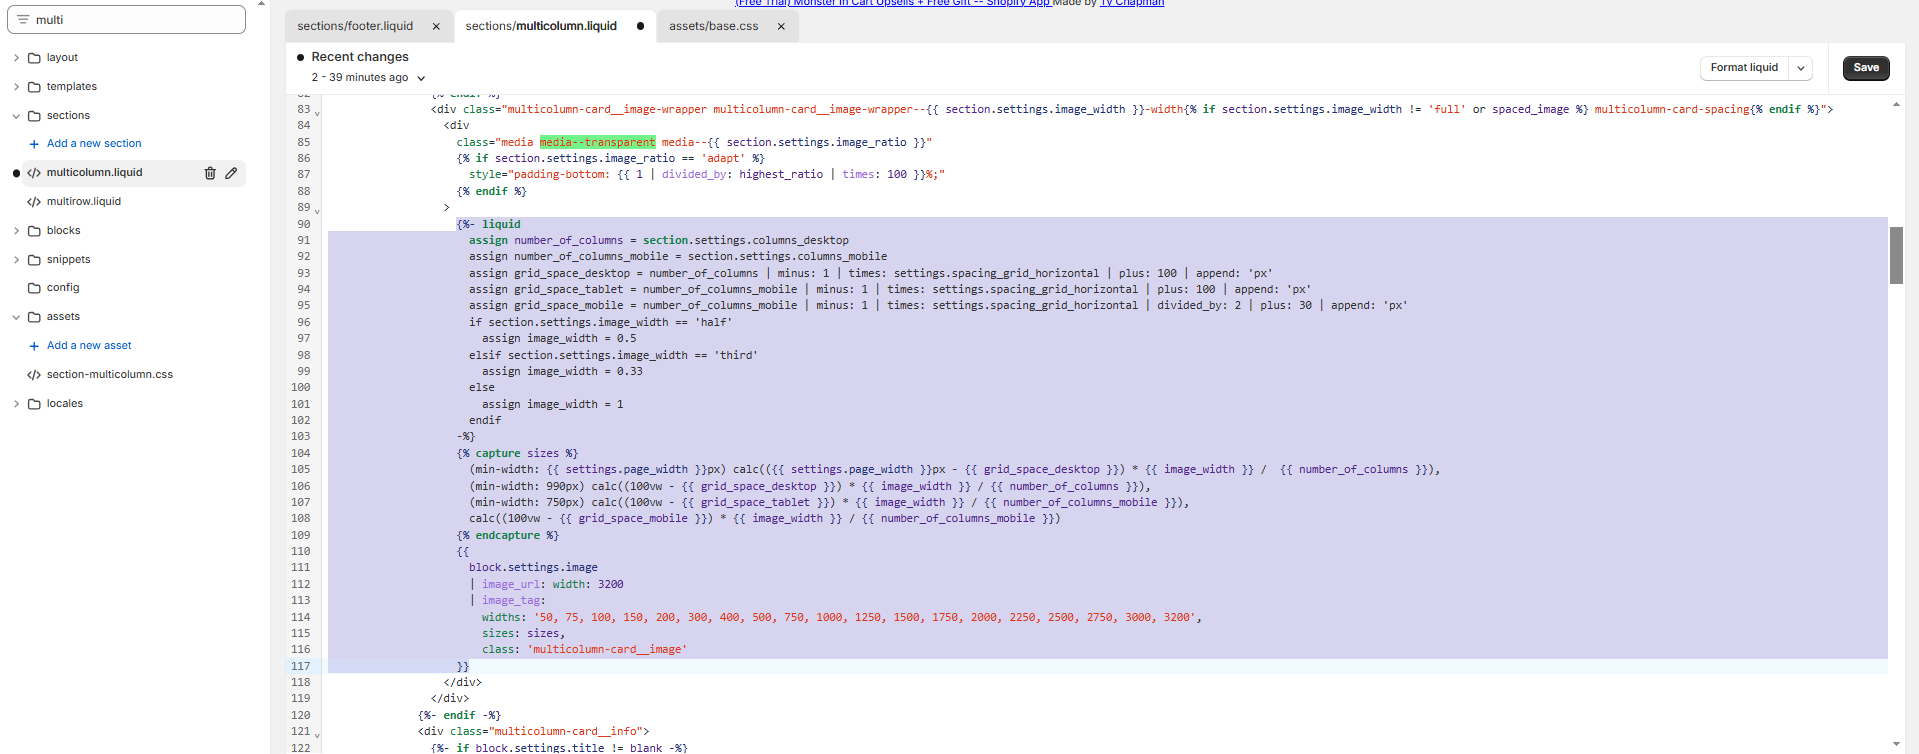
Task: Click code icon of multirow.liquid
Action: click(x=34, y=202)
